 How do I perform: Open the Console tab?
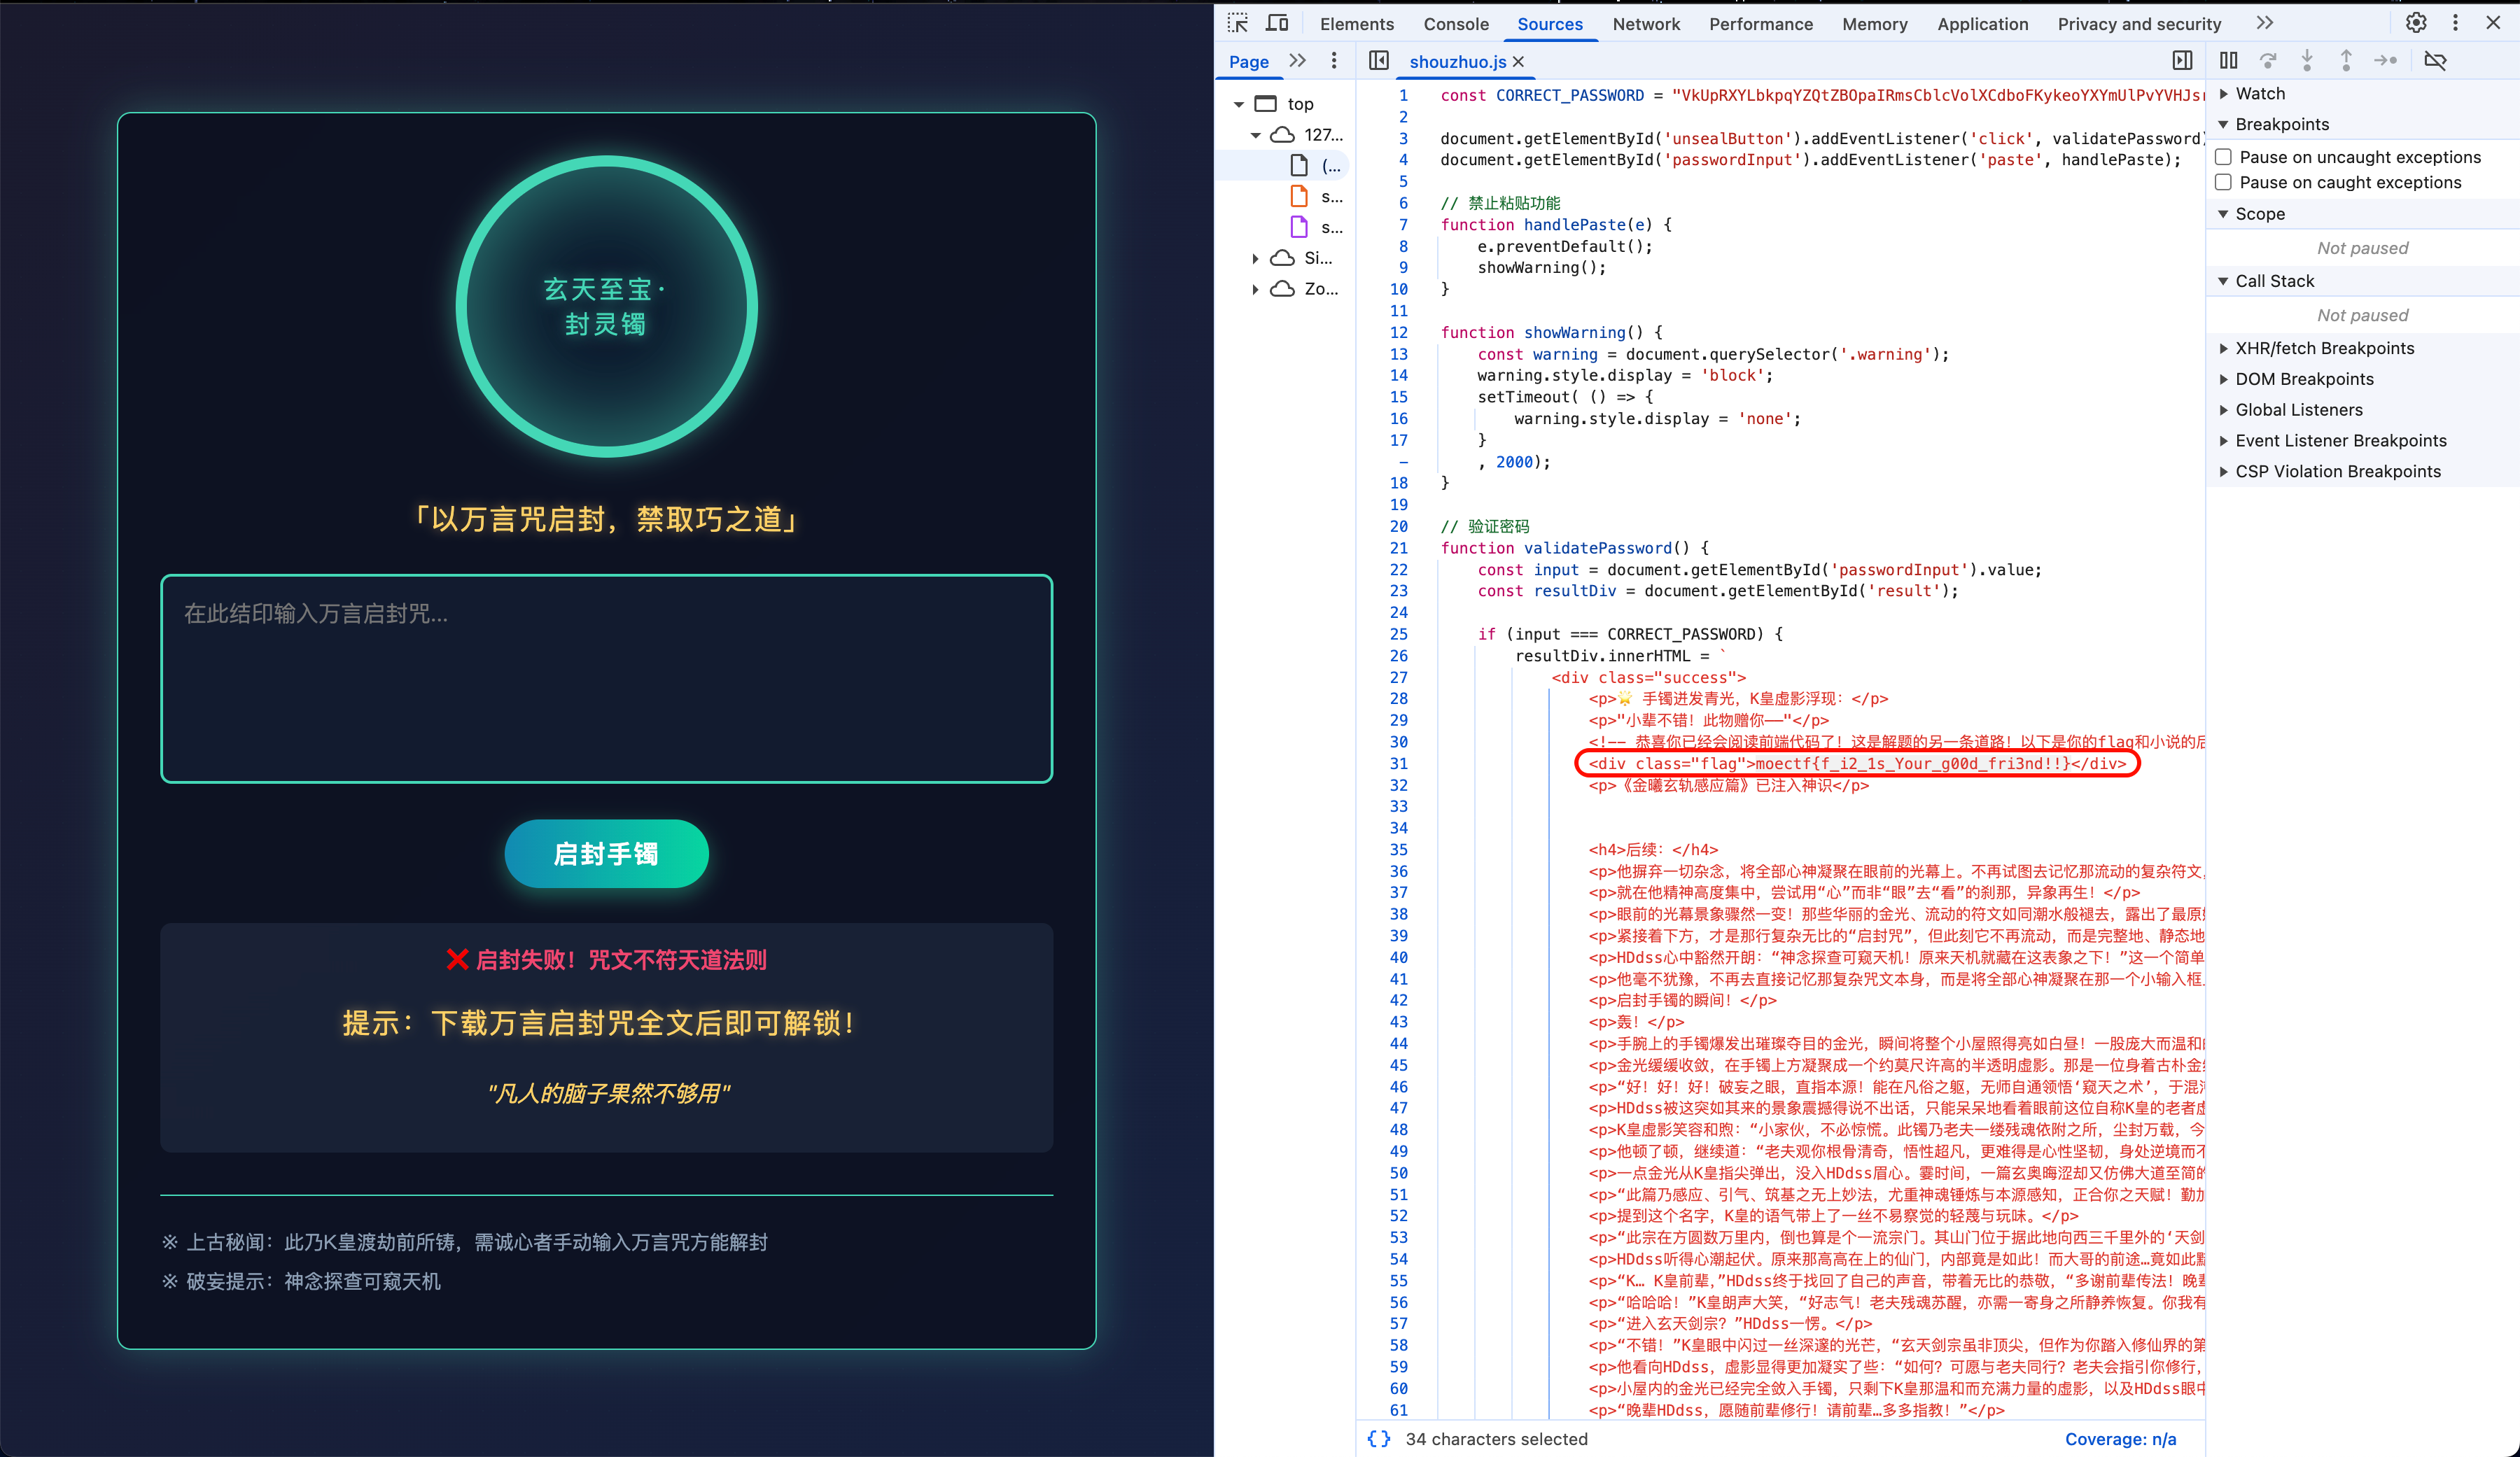1455,24
